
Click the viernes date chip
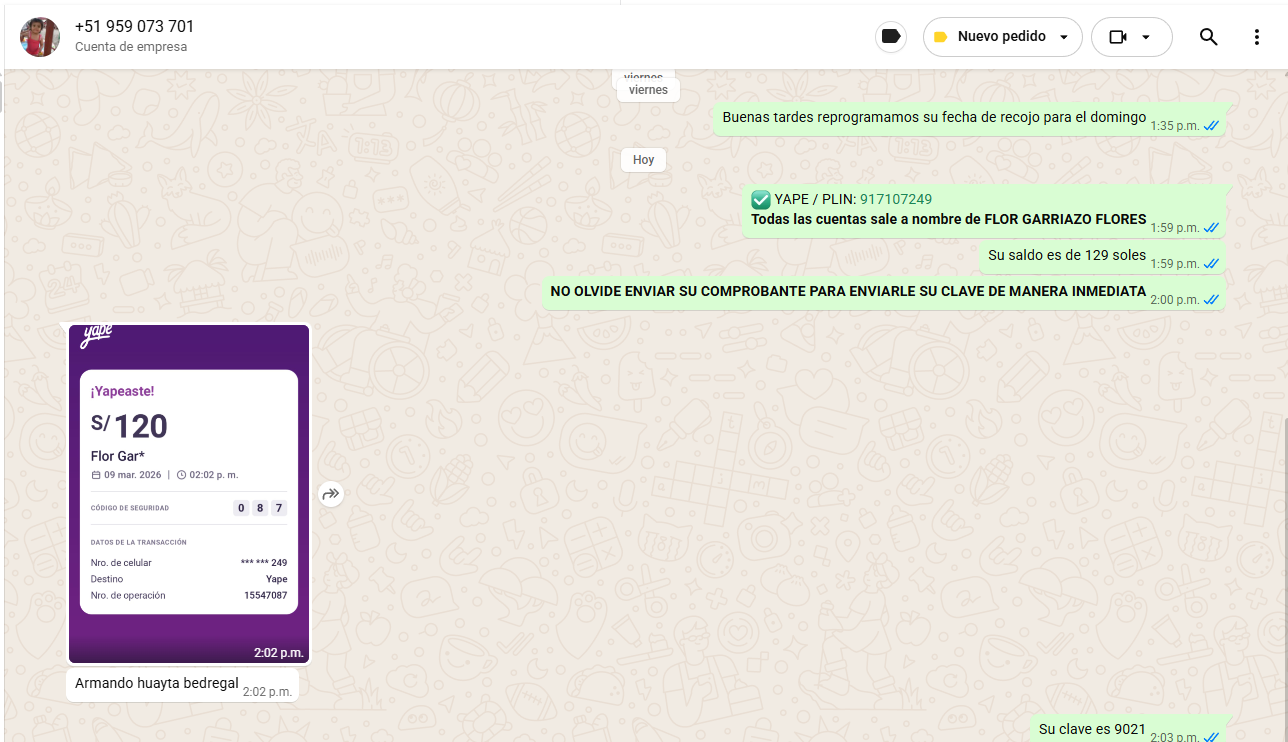(x=648, y=90)
